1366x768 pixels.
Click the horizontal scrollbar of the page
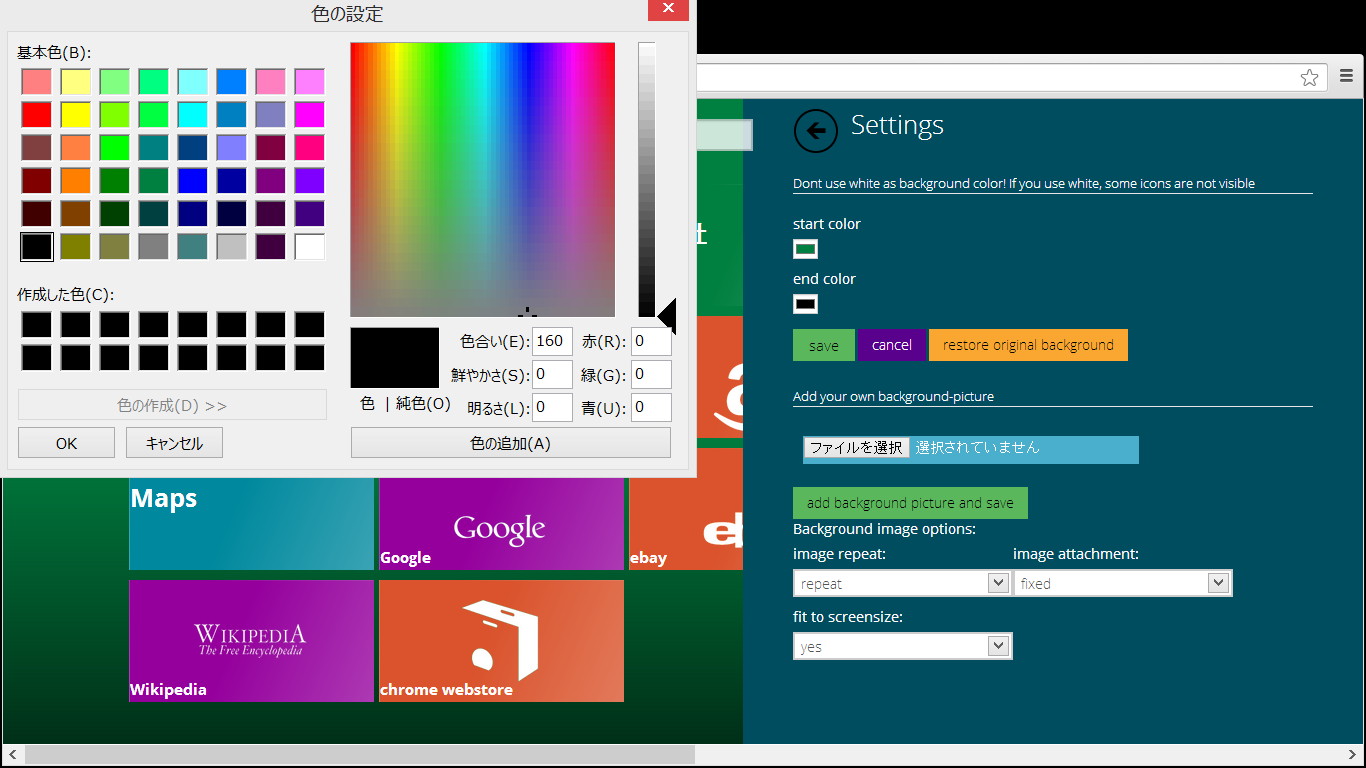click(x=360, y=754)
